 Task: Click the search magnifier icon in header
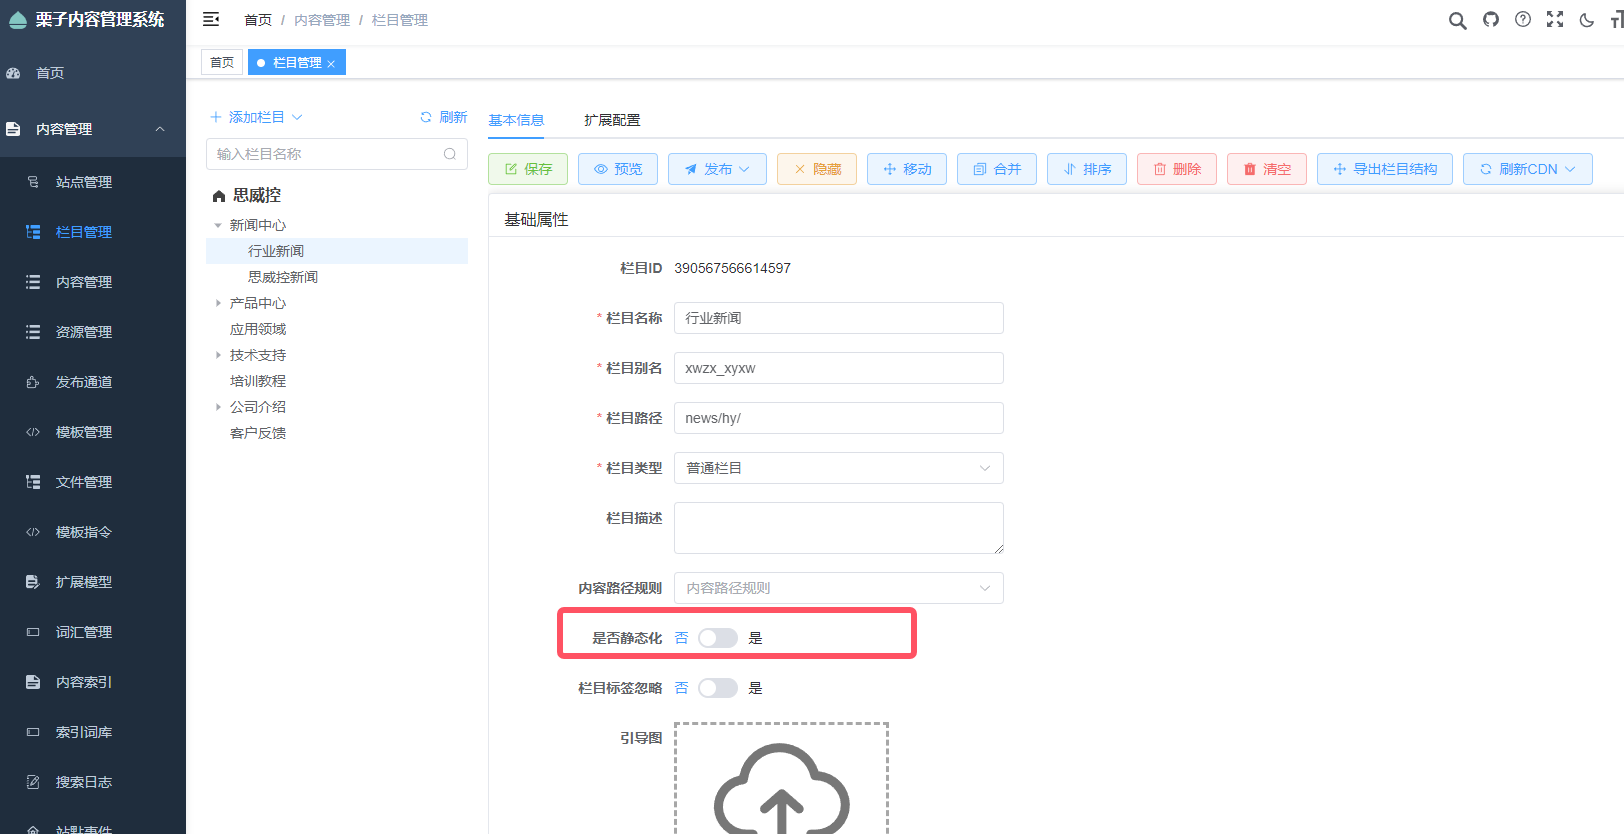pos(1457,21)
